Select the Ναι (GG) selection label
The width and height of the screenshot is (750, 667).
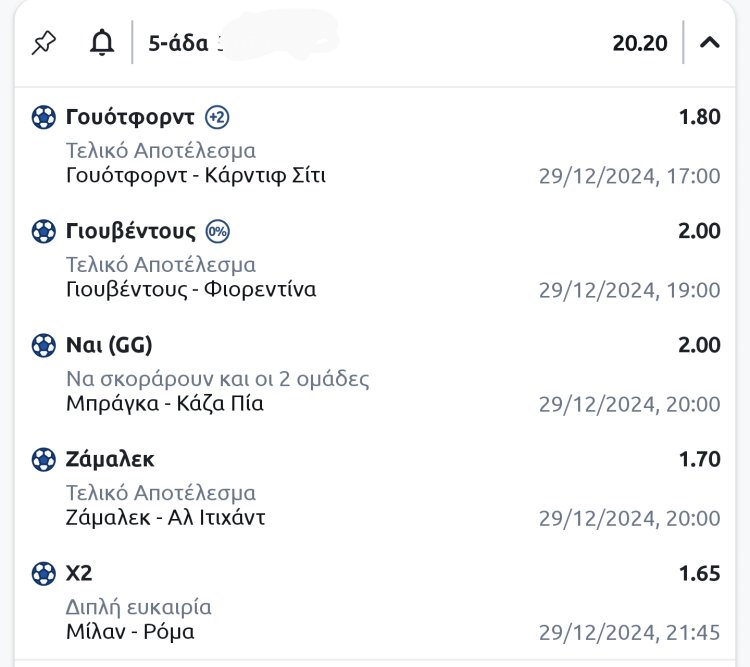(109, 346)
